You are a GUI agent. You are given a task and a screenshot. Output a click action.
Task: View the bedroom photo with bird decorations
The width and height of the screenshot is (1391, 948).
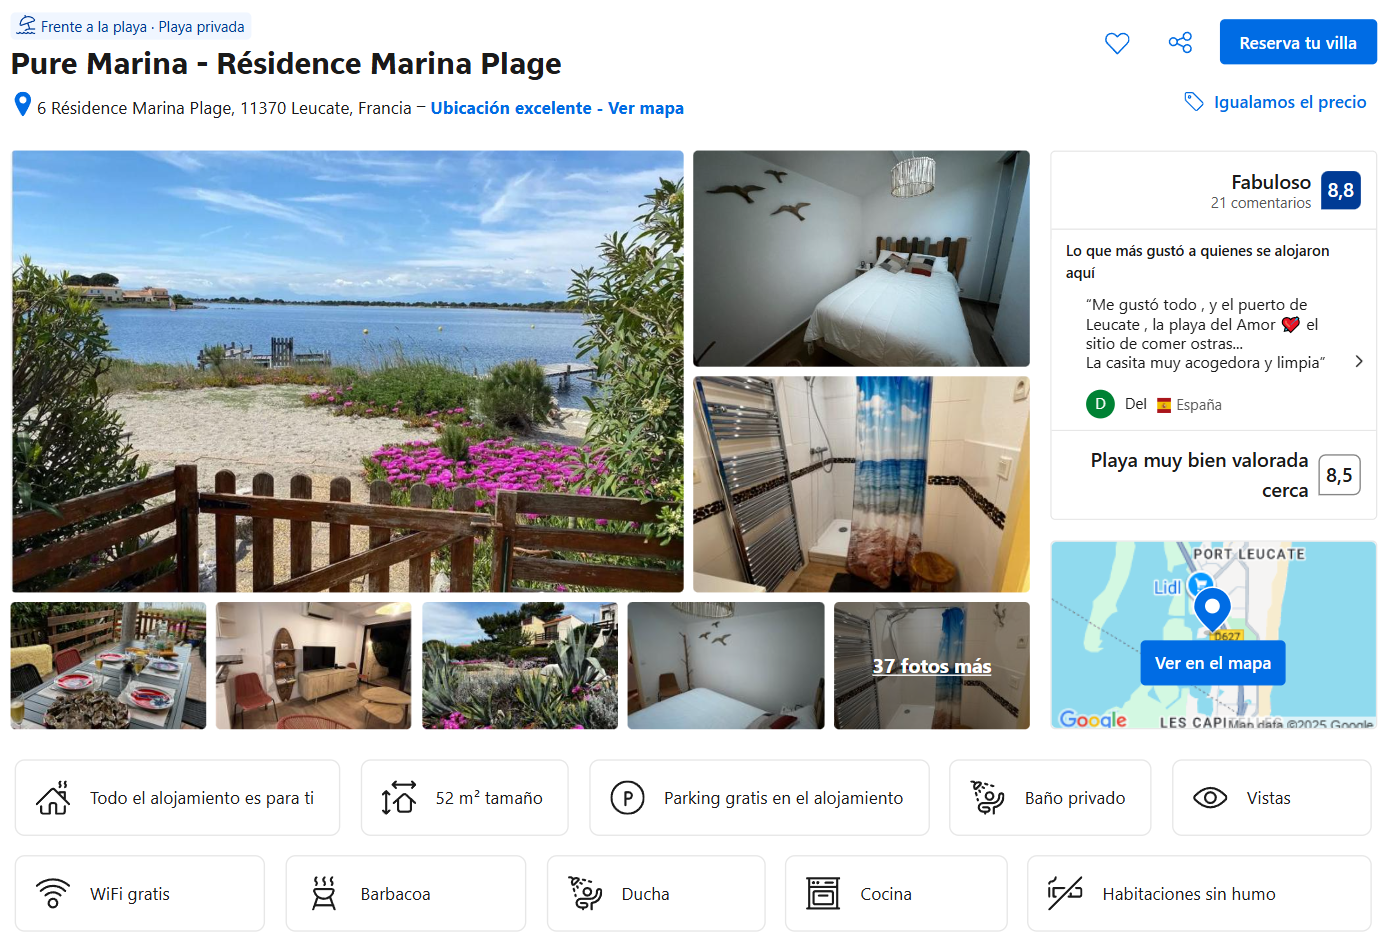tap(860, 258)
